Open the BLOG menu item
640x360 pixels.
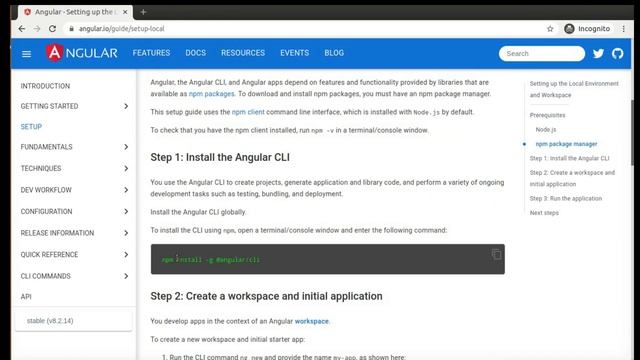334,53
